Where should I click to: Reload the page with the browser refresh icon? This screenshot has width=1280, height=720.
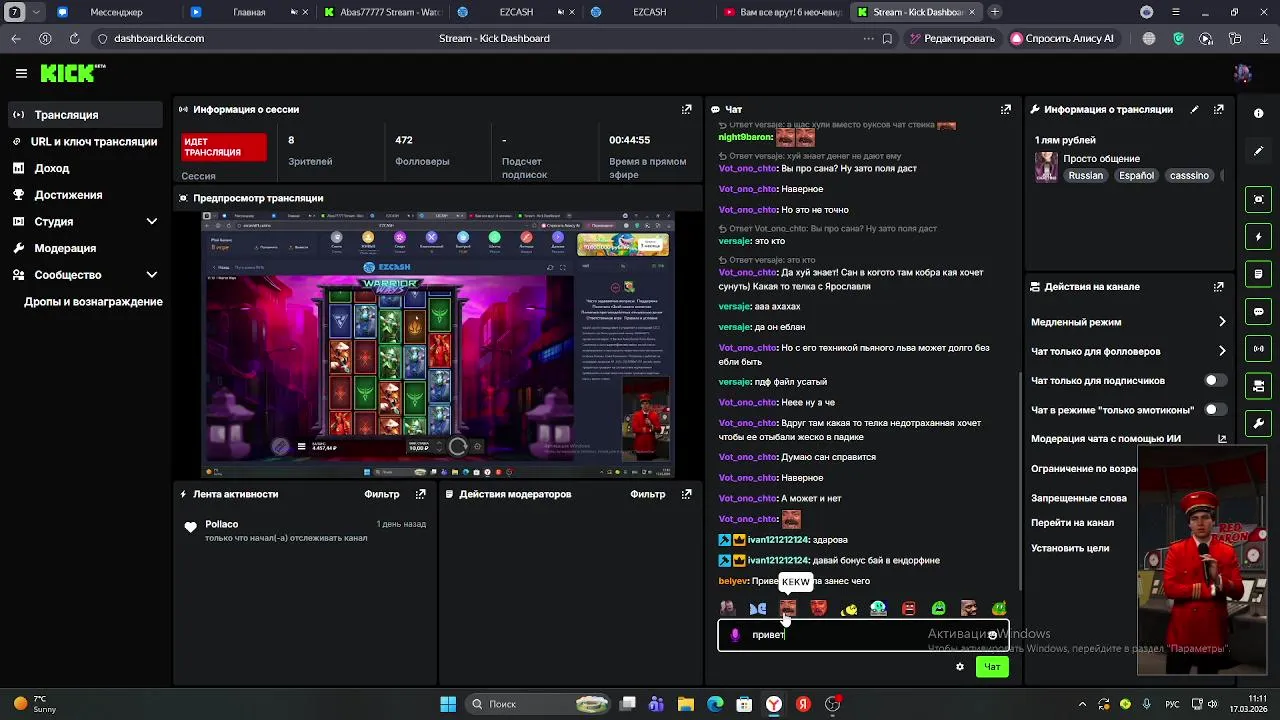click(x=74, y=38)
